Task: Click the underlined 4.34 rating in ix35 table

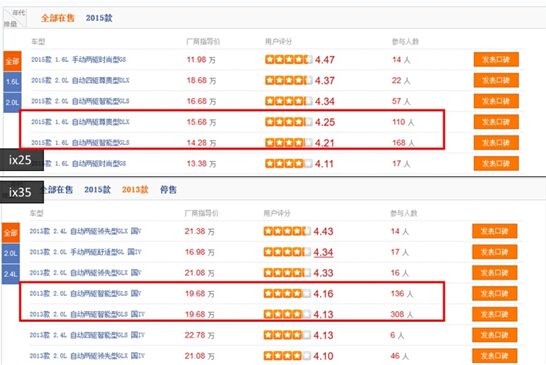Action: tap(323, 252)
